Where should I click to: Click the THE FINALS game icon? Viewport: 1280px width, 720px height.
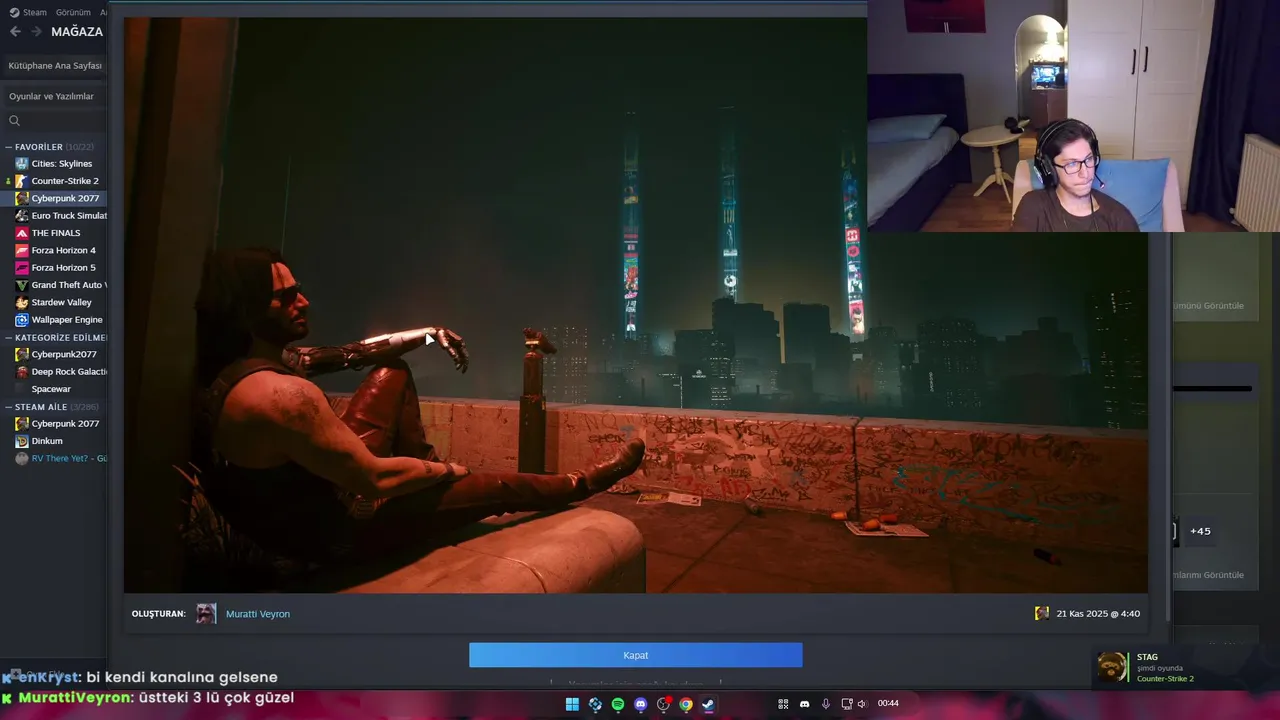pyautogui.click(x=22, y=233)
